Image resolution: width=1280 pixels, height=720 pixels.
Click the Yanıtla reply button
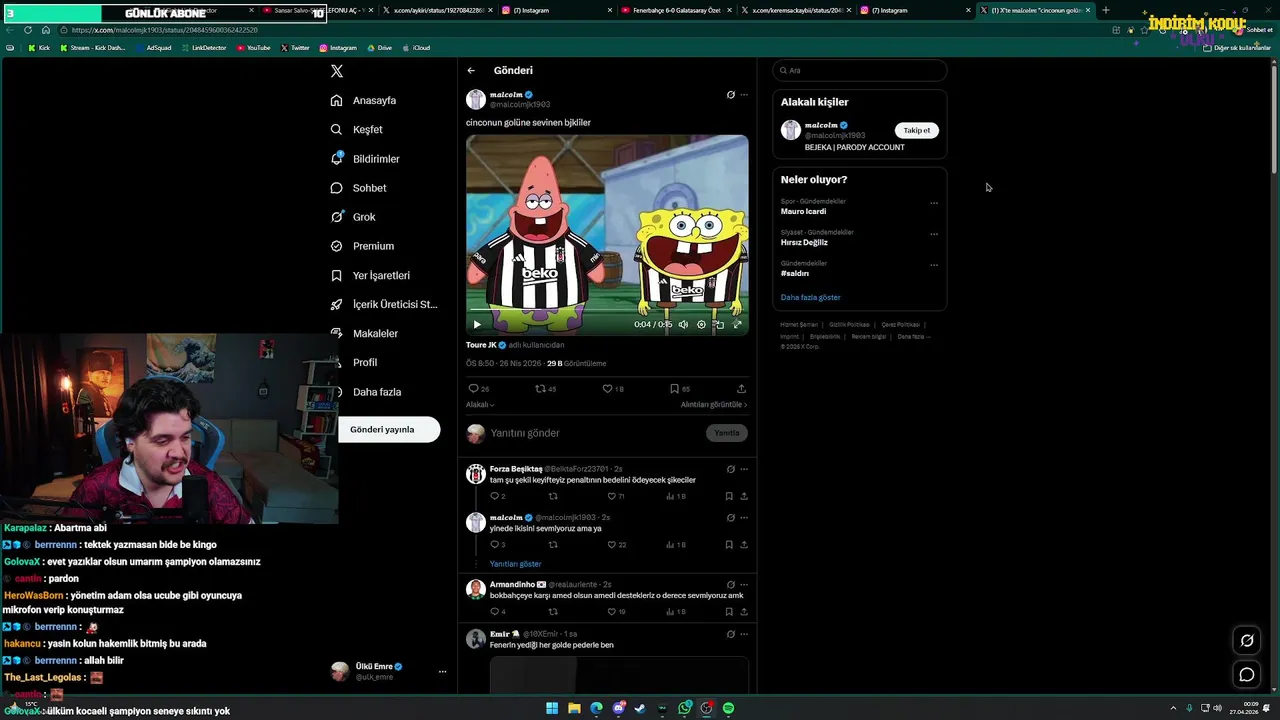coord(727,433)
